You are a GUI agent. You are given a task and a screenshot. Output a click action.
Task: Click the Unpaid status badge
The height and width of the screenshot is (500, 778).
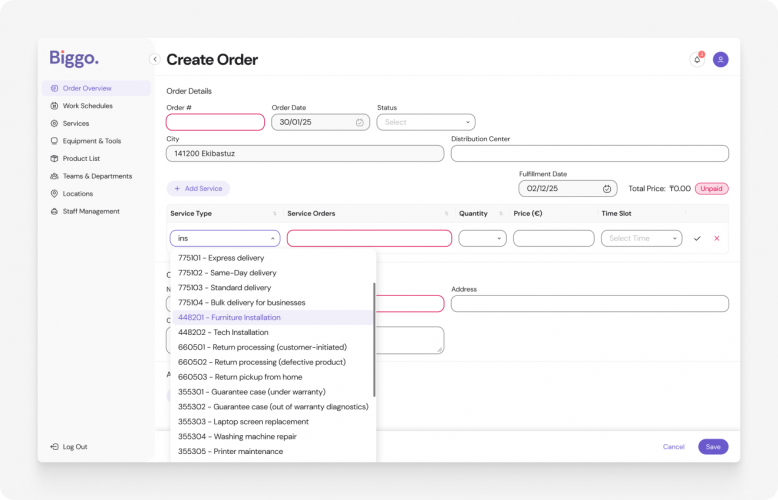(712, 188)
